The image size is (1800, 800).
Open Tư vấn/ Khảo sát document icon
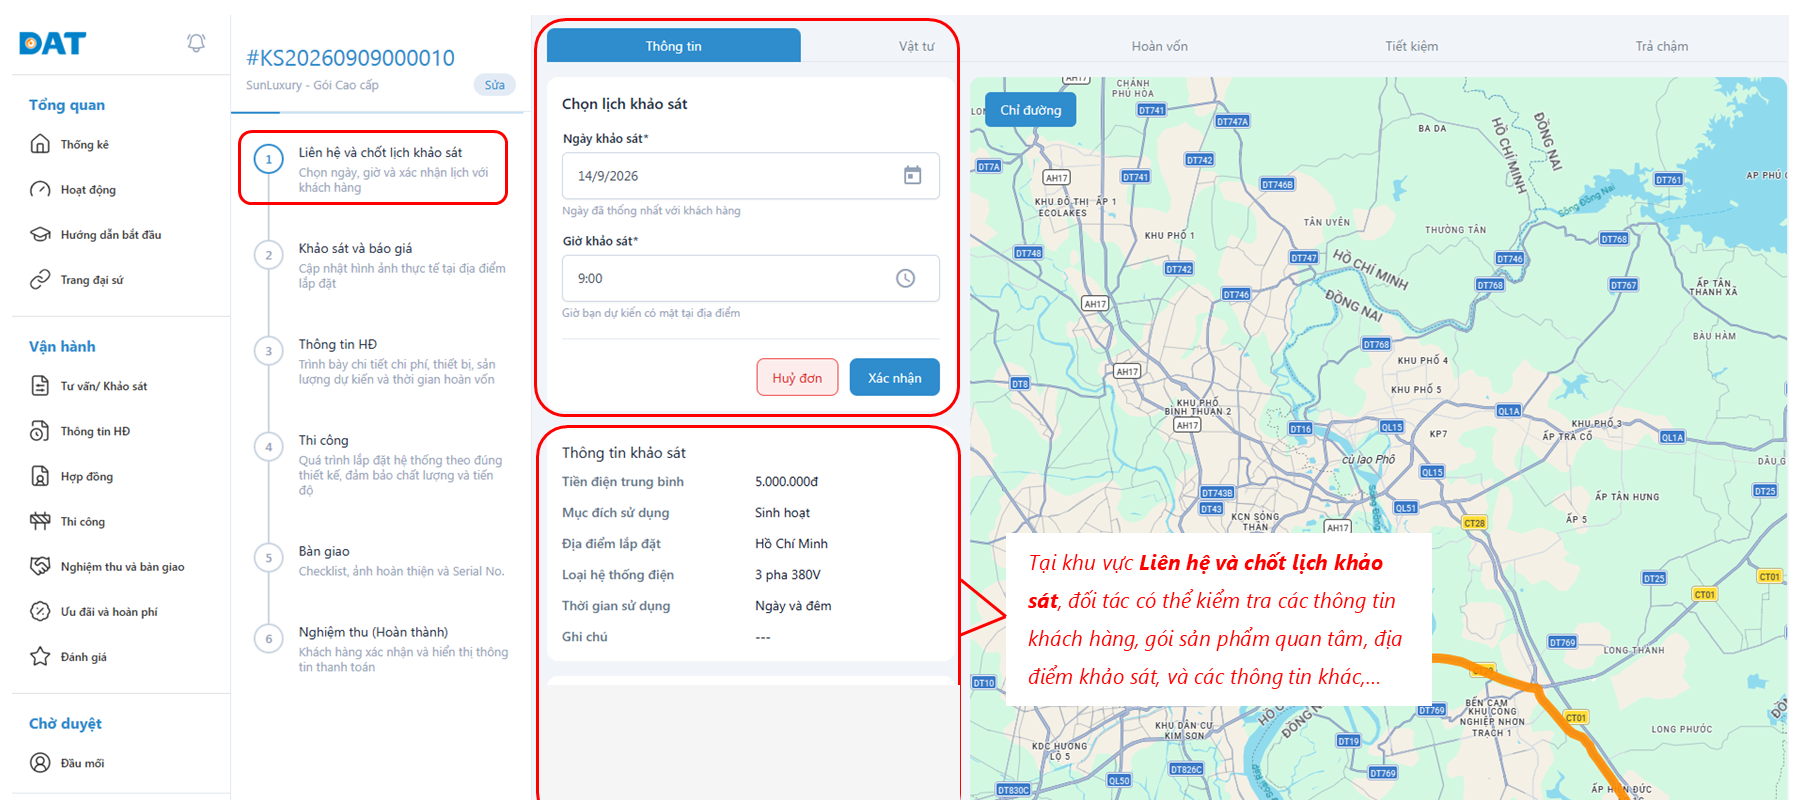(40, 386)
